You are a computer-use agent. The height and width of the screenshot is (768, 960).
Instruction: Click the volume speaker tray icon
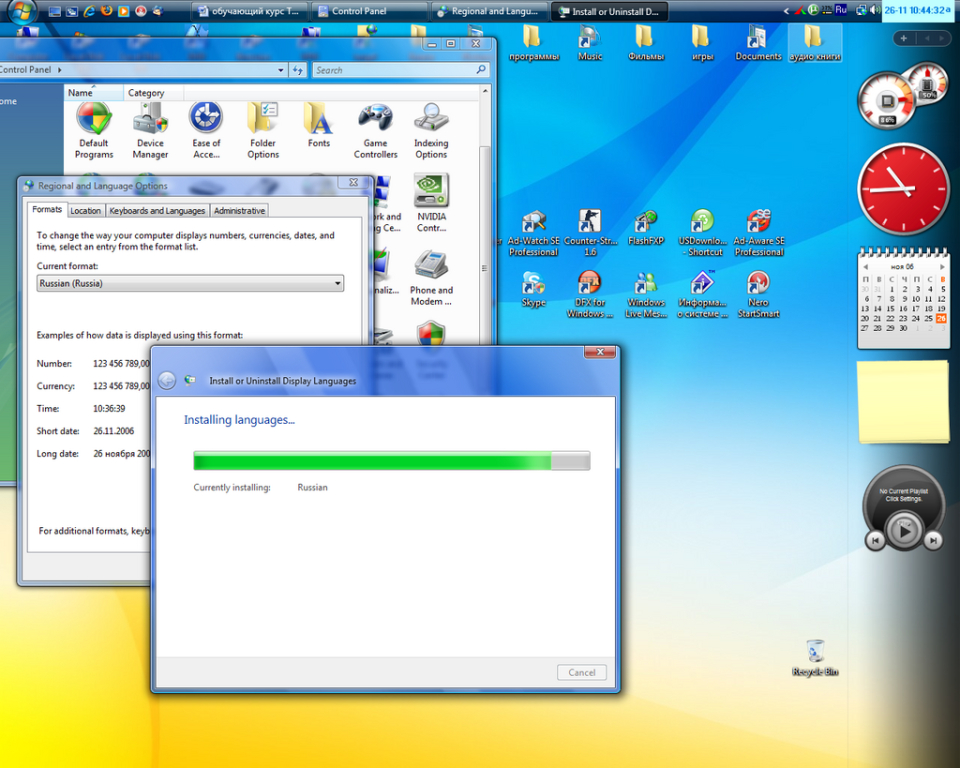click(874, 10)
